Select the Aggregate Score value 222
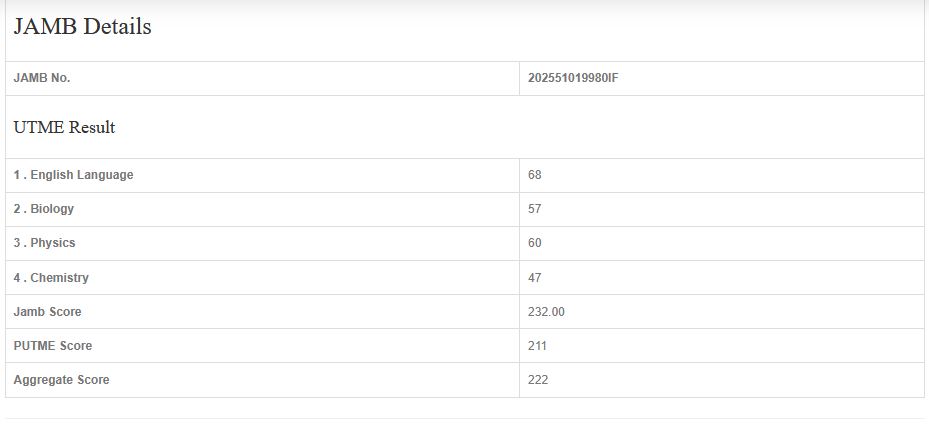929x426 pixels. [x=538, y=379]
